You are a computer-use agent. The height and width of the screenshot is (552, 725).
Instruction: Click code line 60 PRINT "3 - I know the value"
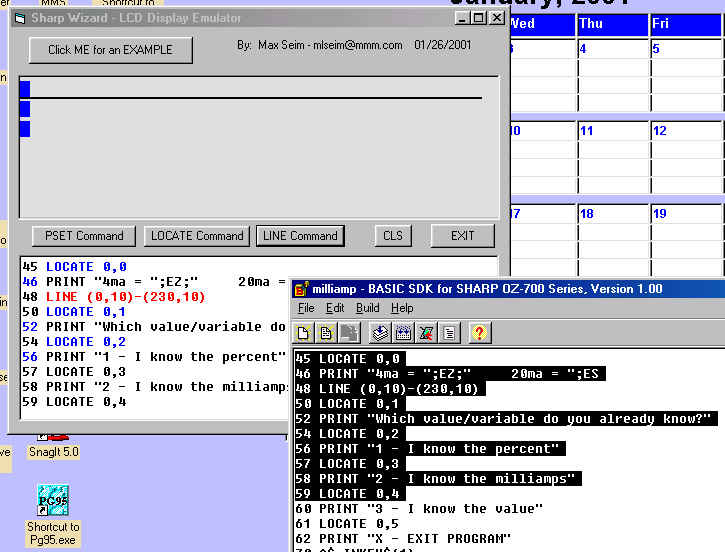tap(431, 509)
